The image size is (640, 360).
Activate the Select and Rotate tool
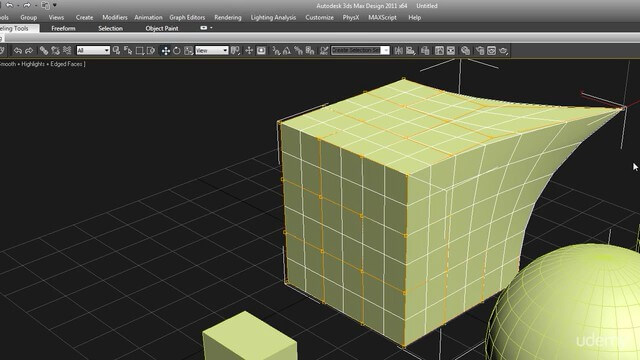point(177,51)
